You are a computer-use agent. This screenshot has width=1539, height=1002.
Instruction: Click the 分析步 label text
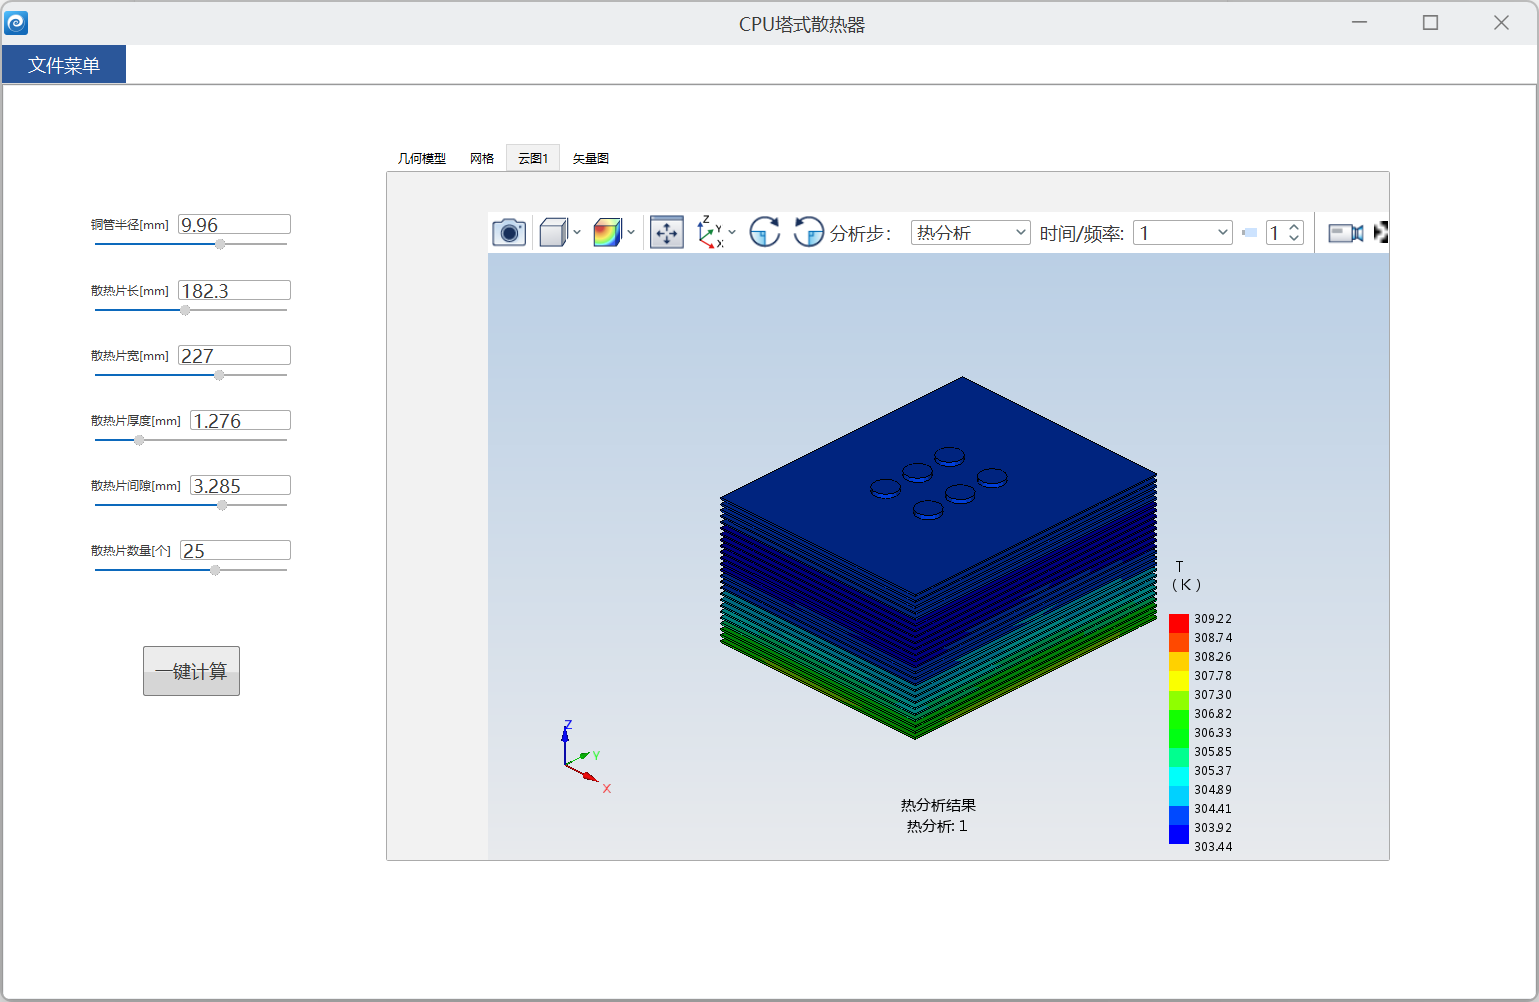(x=860, y=233)
